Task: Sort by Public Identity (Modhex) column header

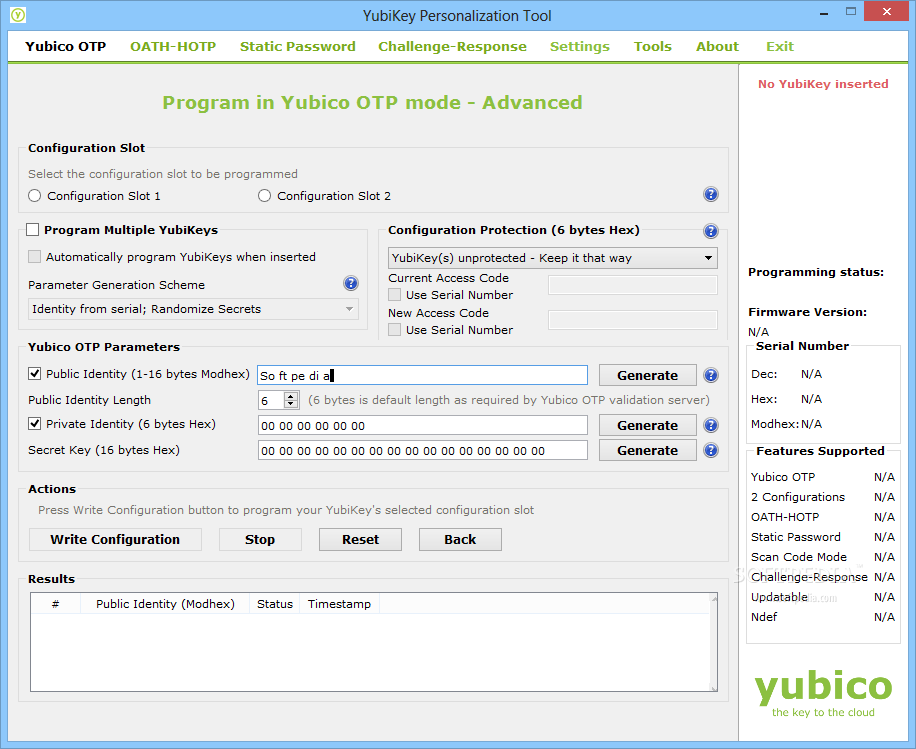Action: click(x=165, y=604)
